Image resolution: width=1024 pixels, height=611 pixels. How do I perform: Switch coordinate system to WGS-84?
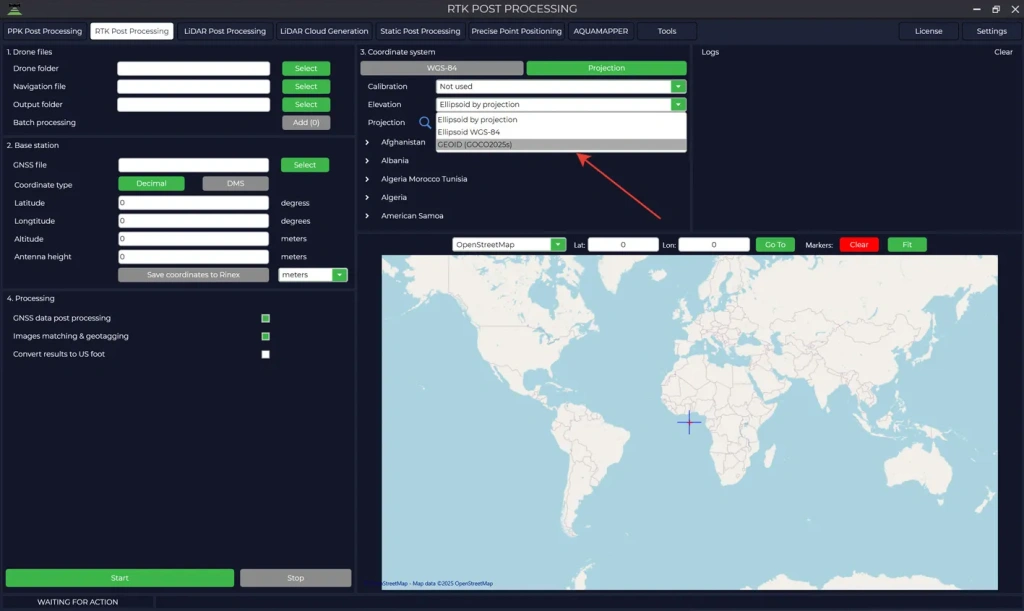(x=444, y=68)
